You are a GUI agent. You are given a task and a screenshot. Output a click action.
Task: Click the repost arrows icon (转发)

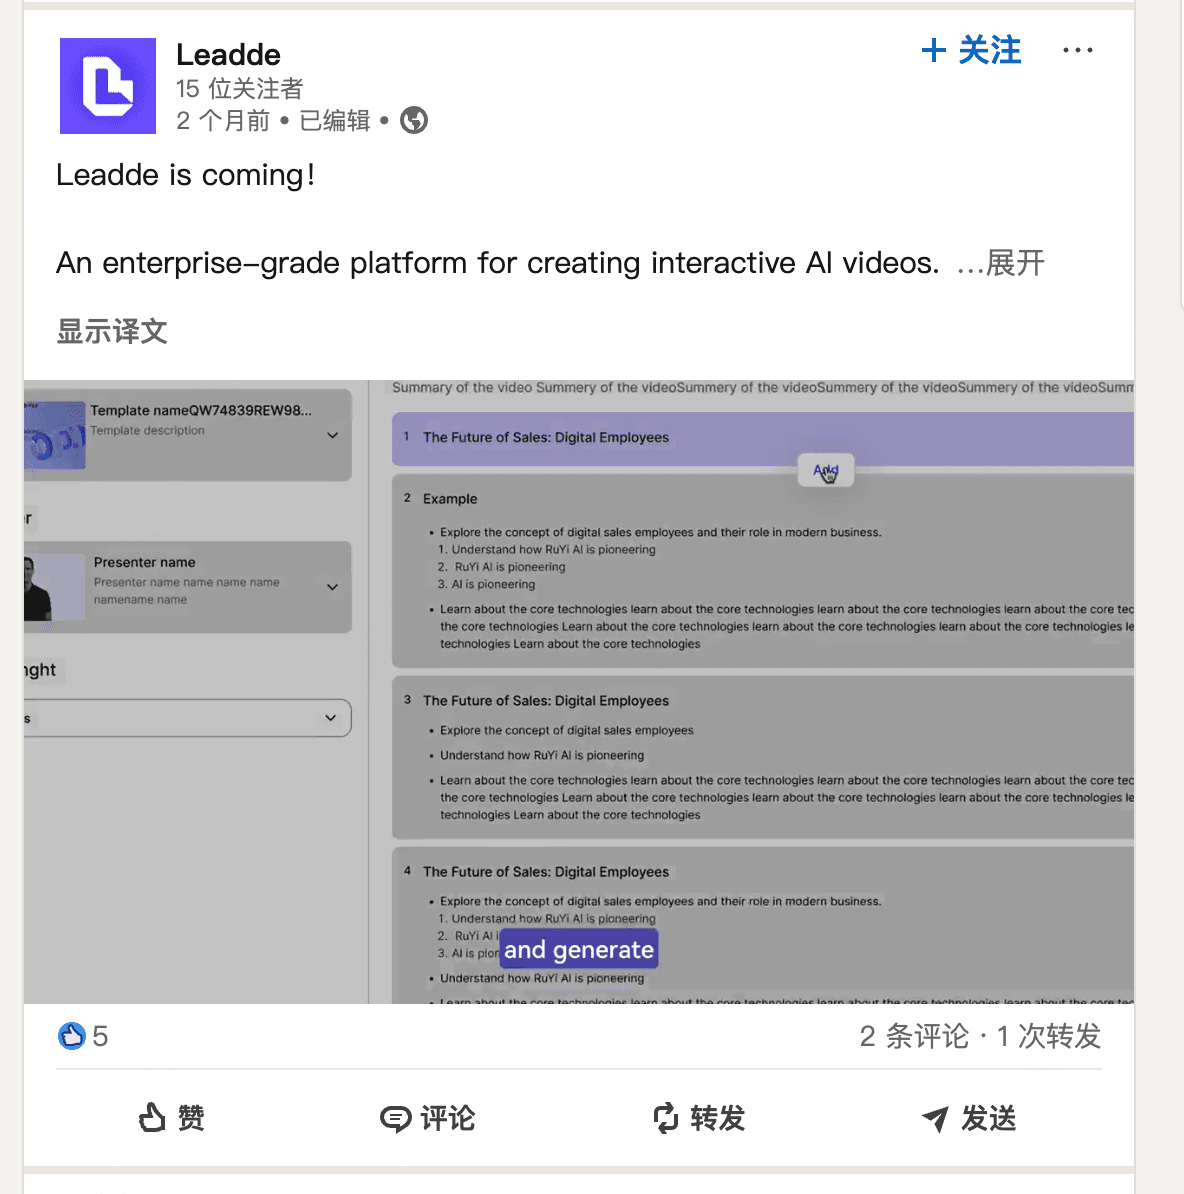(x=665, y=1118)
